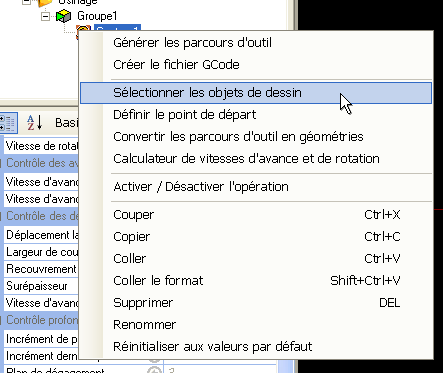Click the Groupe1 cube icon
Screen dimensions: 443x373
[63, 16]
